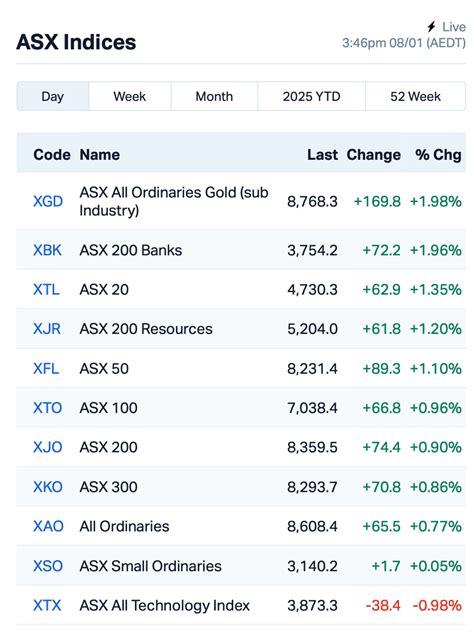Viewport: 474px width, 636px height.
Task: Click the +1.96% percent change
Action: point(435,250)
